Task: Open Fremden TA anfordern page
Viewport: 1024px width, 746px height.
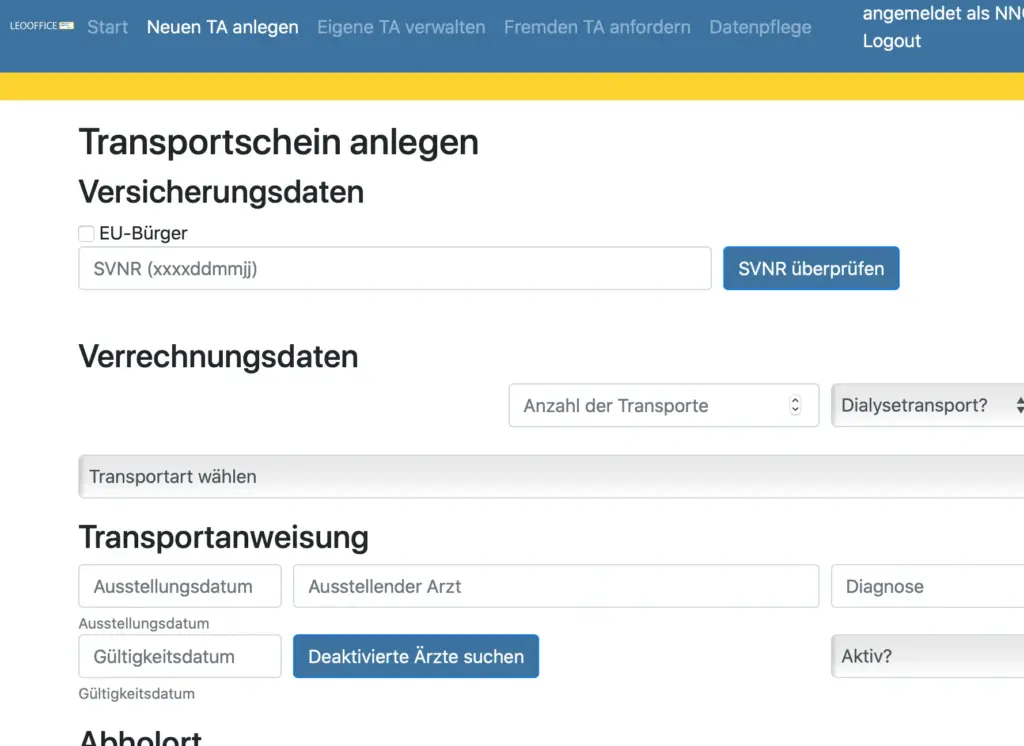Action: [597, 27]
